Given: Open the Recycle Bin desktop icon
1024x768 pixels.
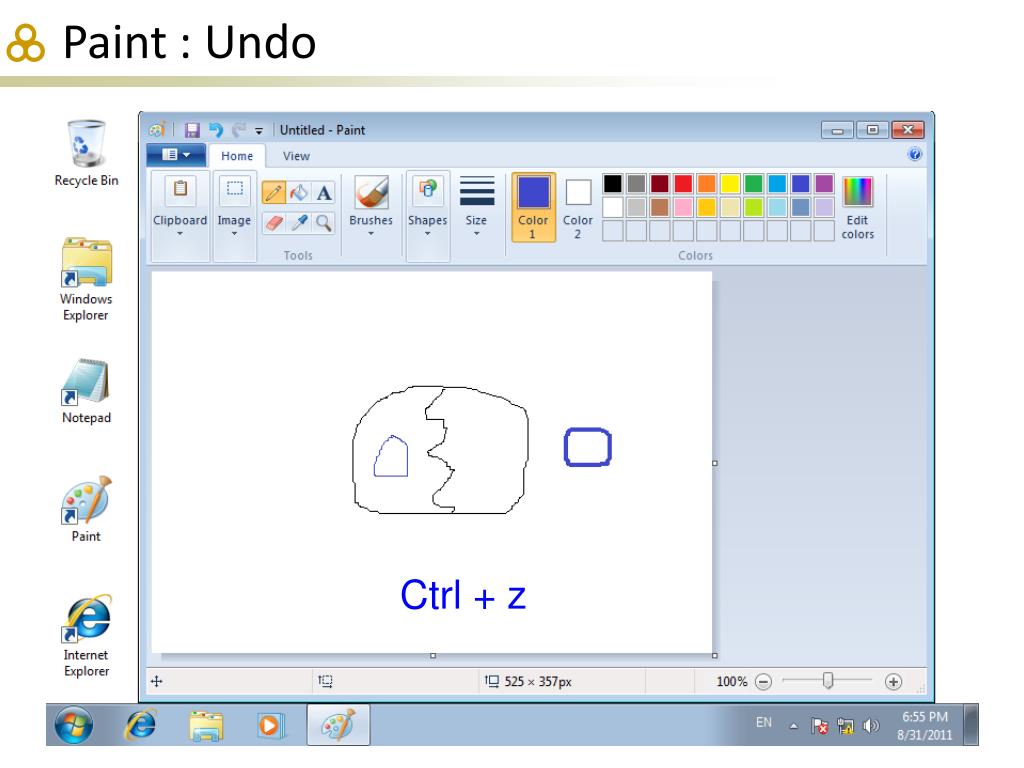Looking at the screenshot, I should coord(86,153).
